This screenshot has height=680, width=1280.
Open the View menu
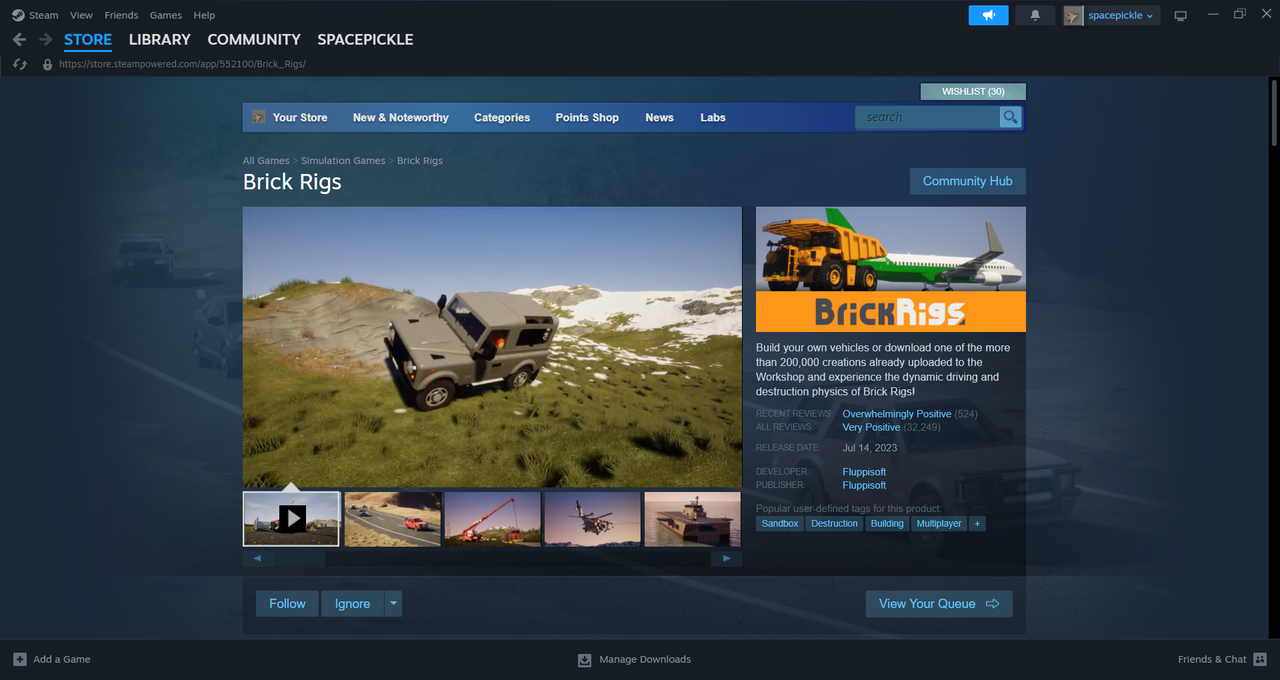click(x=81, y=15)
